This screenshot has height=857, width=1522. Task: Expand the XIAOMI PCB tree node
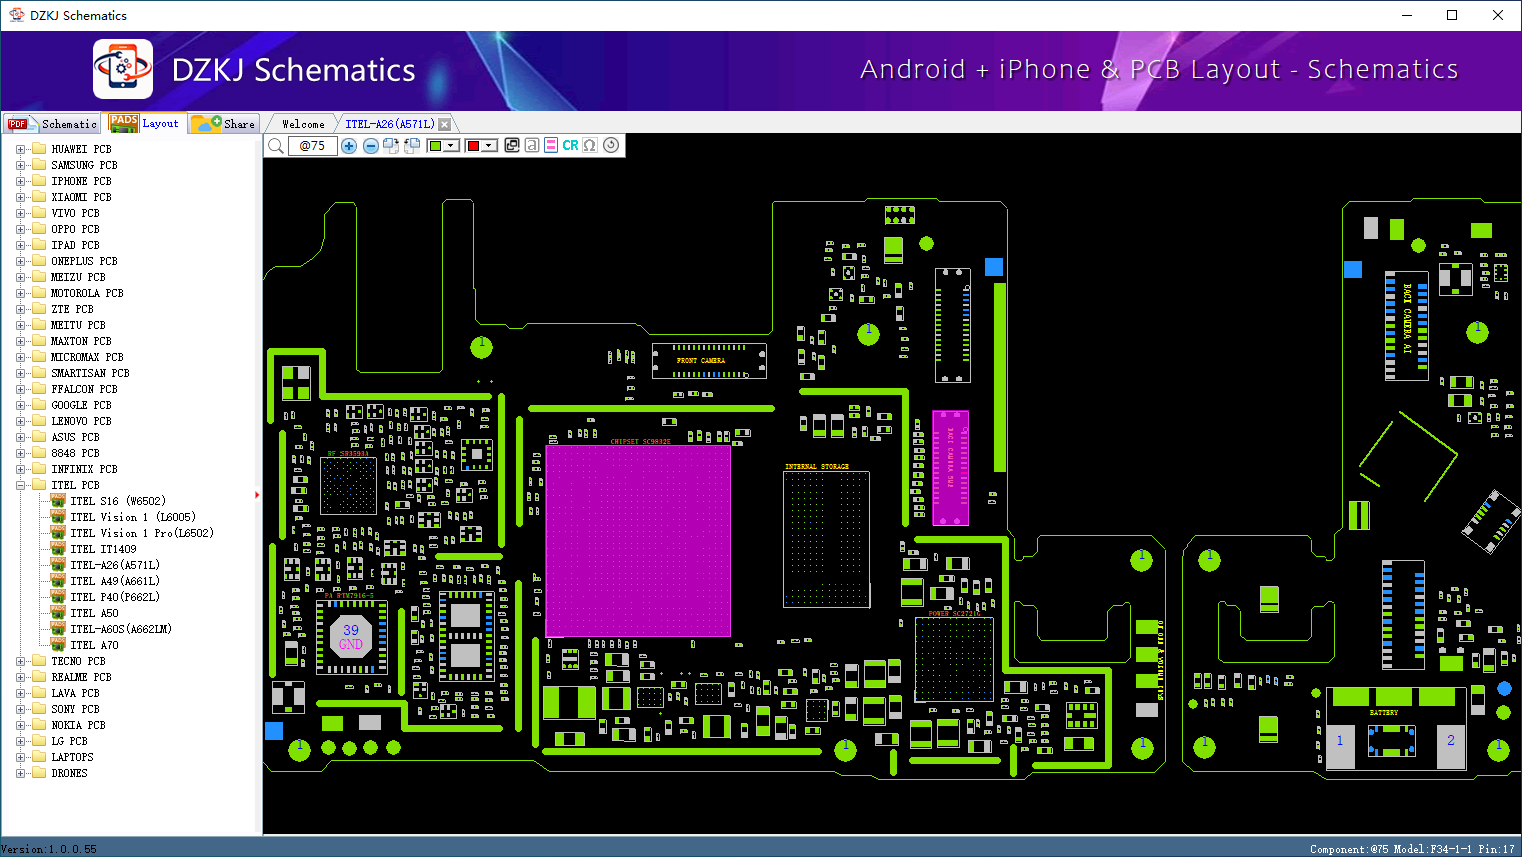[x=20, y=197]
